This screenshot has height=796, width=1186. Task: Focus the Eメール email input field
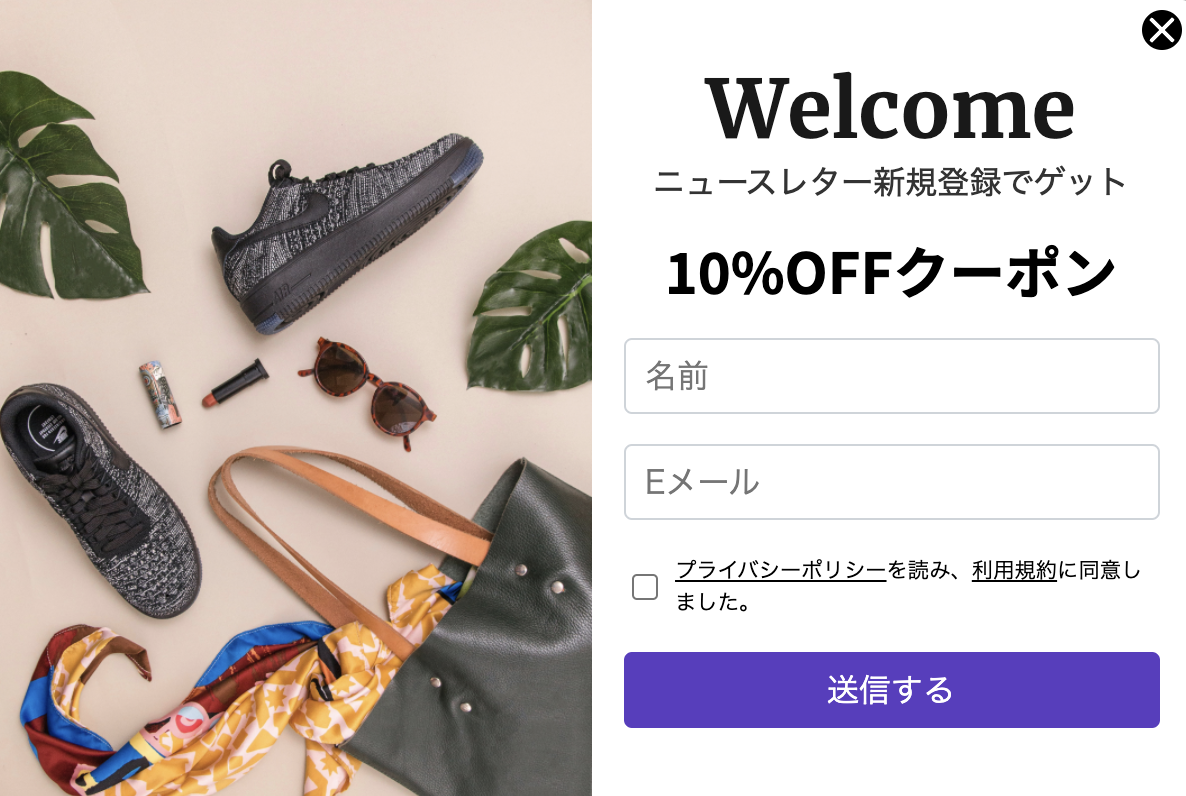pos(891,482)
